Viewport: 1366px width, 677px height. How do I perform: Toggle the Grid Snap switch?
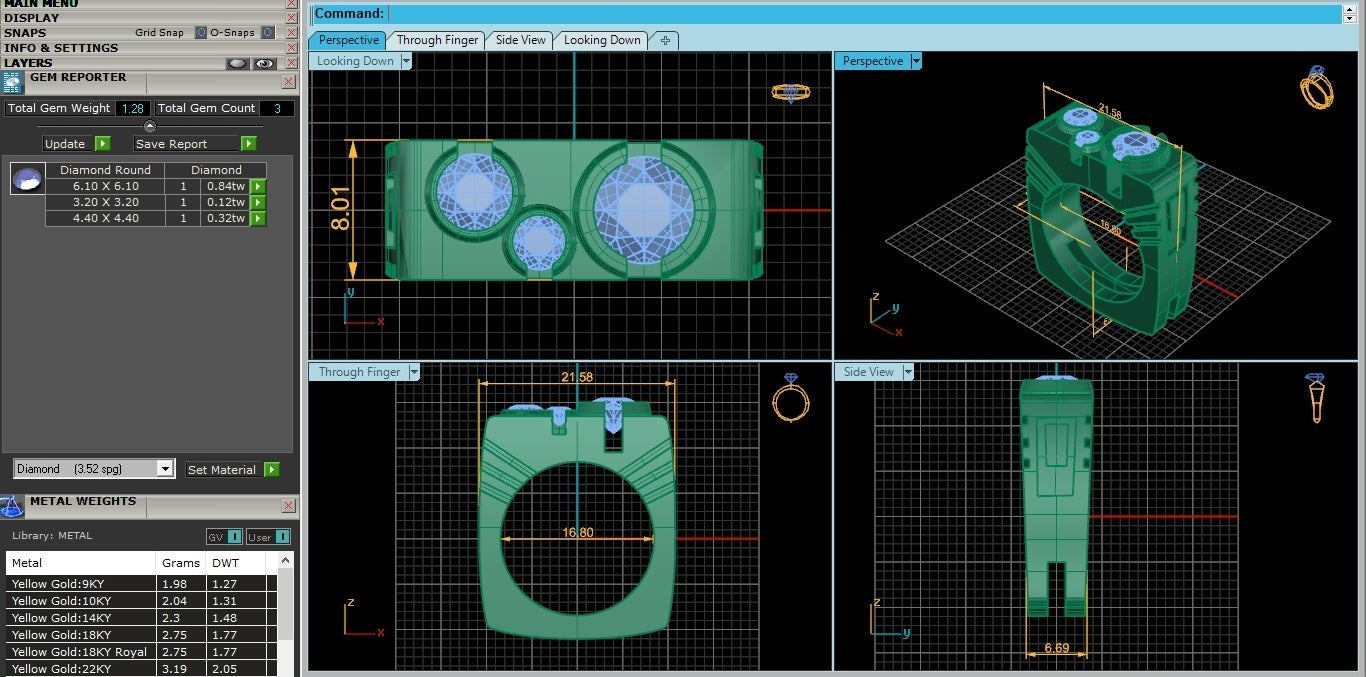(x=201, y=33)
